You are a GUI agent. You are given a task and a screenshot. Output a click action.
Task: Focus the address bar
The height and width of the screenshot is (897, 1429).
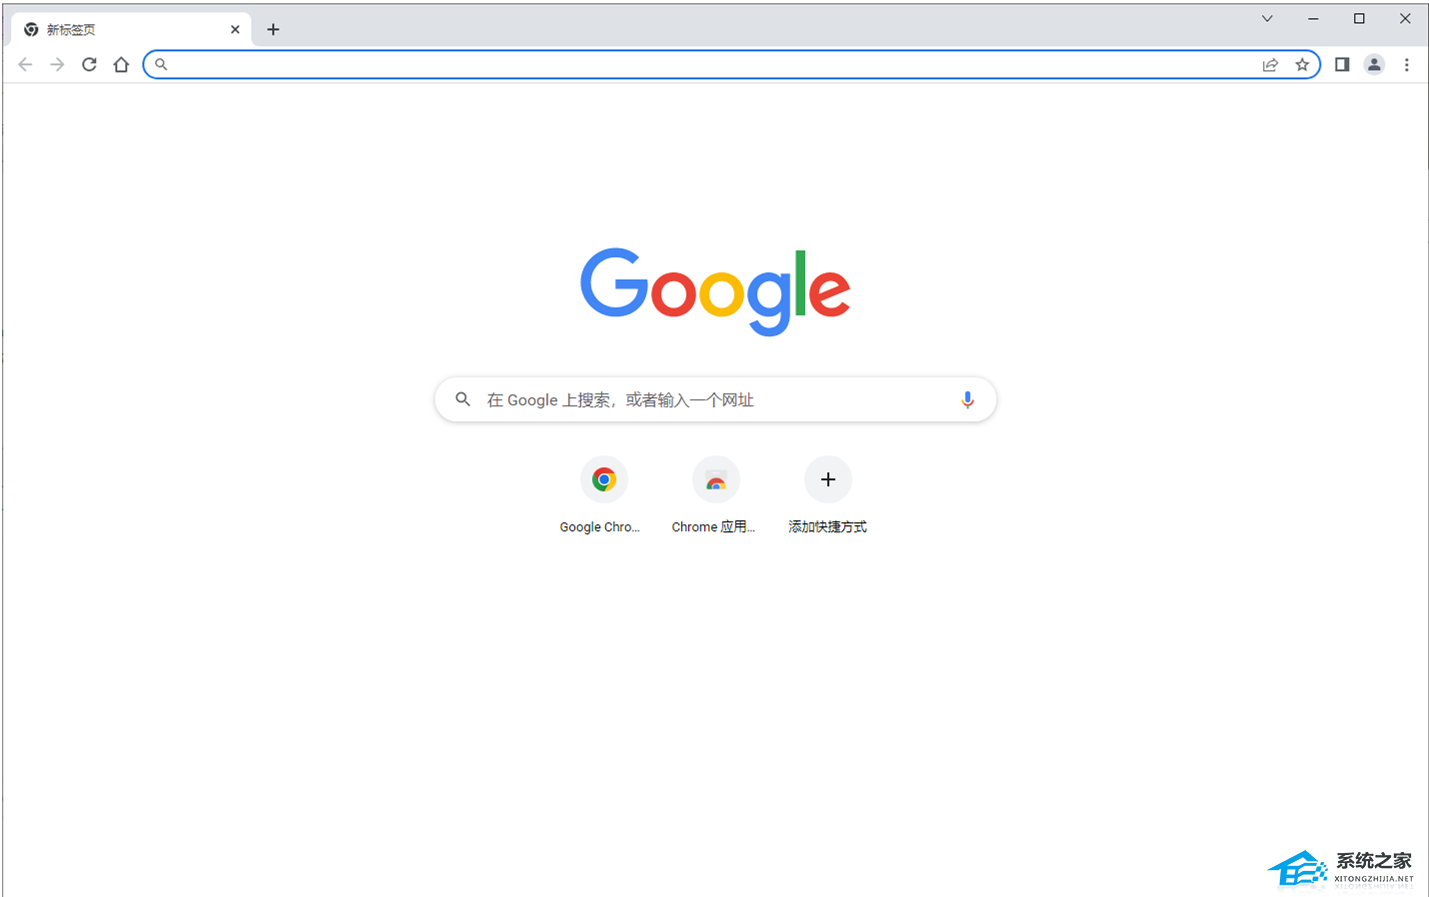coord(705,65)
